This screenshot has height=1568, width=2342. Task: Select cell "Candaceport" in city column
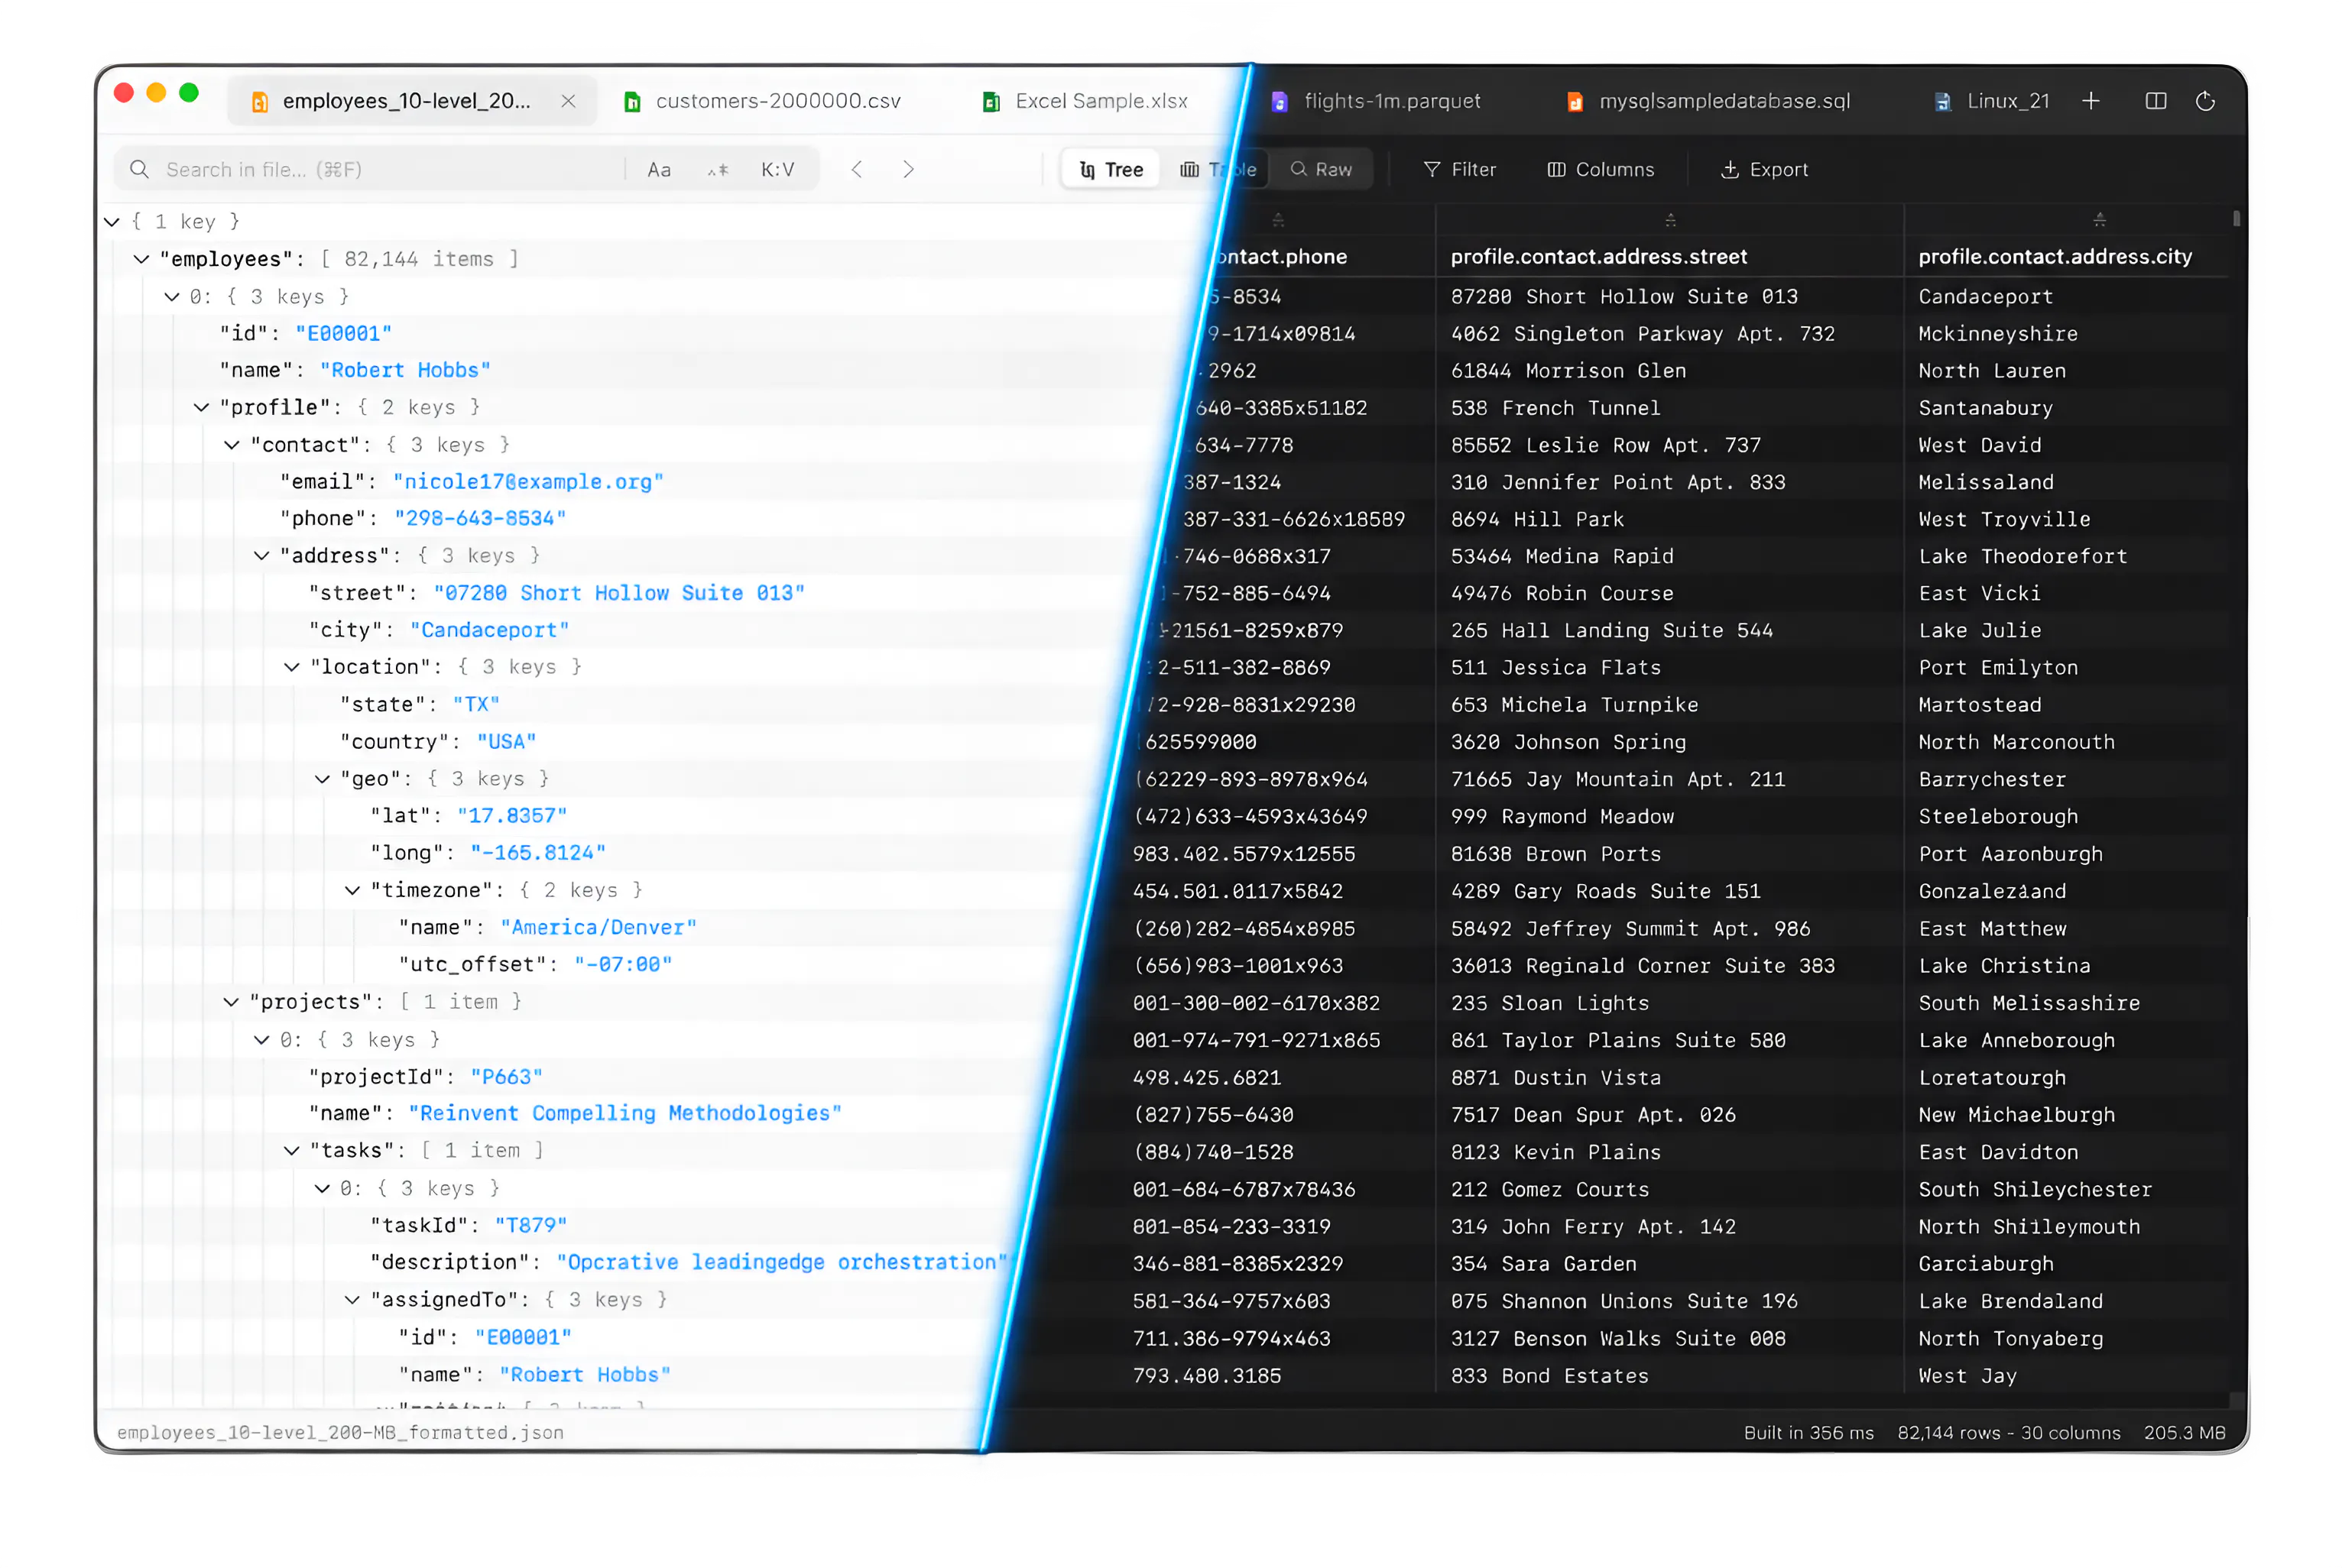[x=1985, y=297]
